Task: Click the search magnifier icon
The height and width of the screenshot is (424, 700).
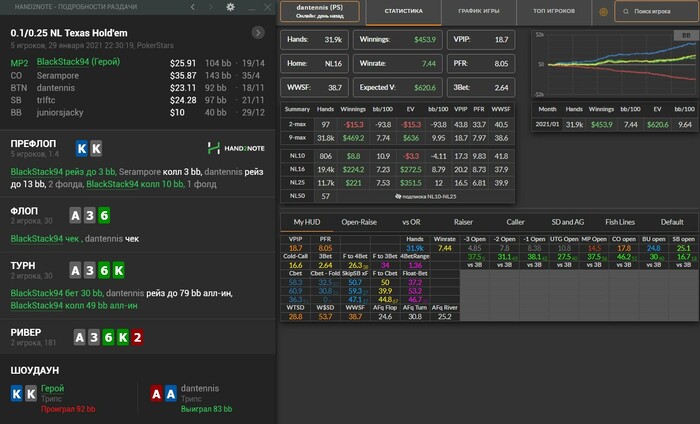Action: pyautogui.click(x=626, y=12)
